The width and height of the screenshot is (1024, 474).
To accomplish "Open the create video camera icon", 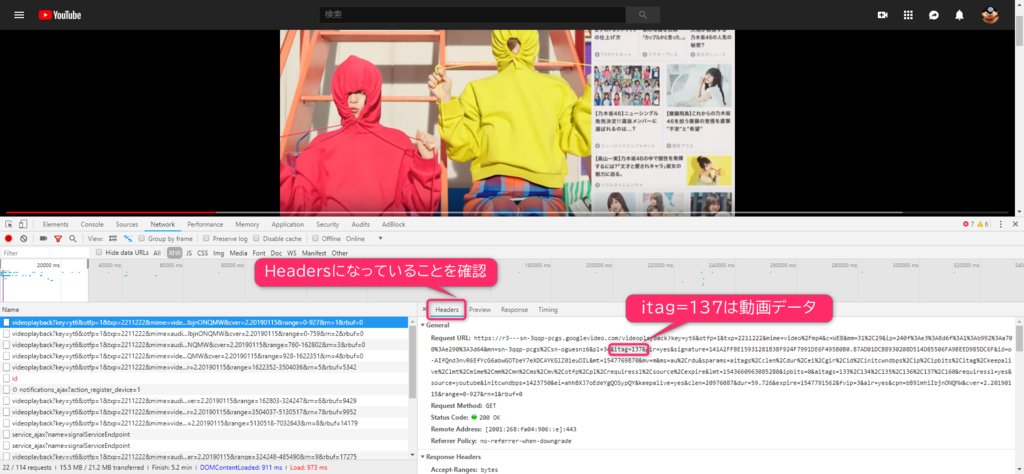I will [882, 14].
